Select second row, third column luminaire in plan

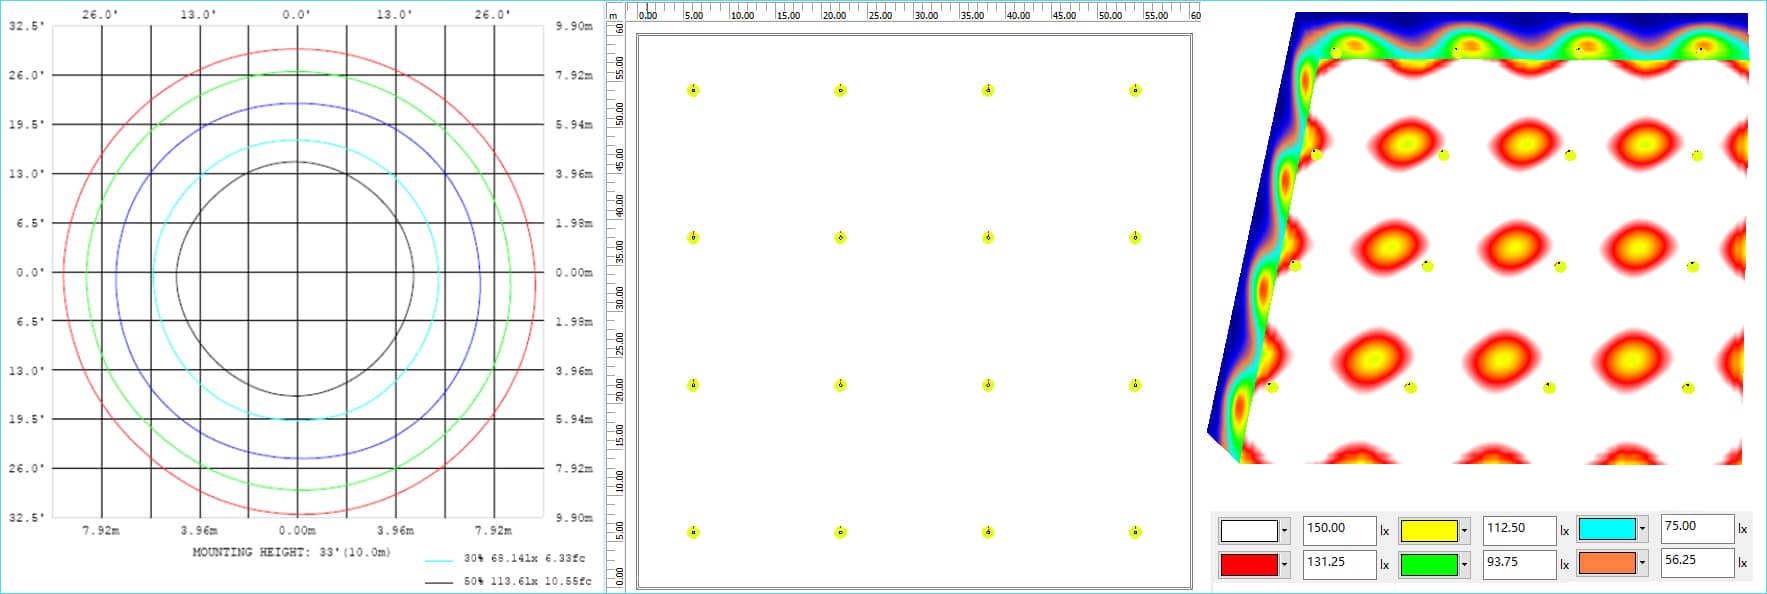(988, 237)
